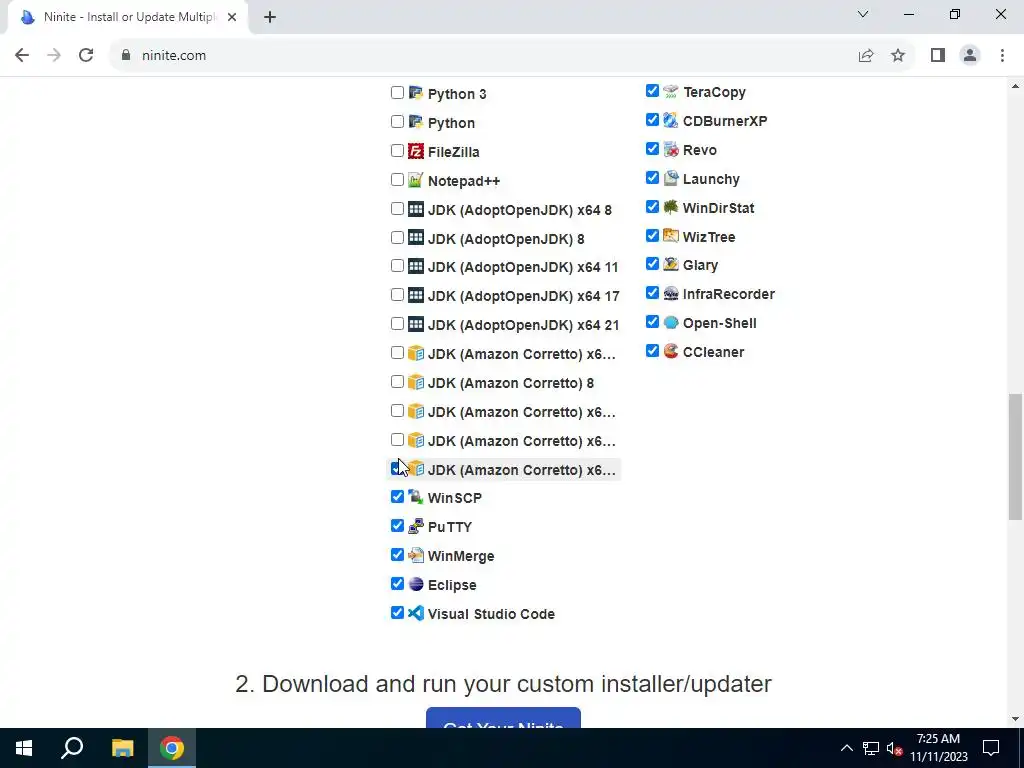Viewport: 1024px width, 768px height.
Task: Click the WinSCP app icon
Action: pyautogui.click(x=415, y=497)
